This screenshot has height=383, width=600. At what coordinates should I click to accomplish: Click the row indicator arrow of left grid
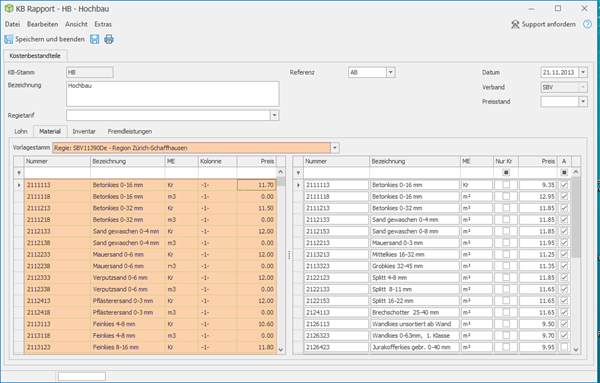[19, 185]
